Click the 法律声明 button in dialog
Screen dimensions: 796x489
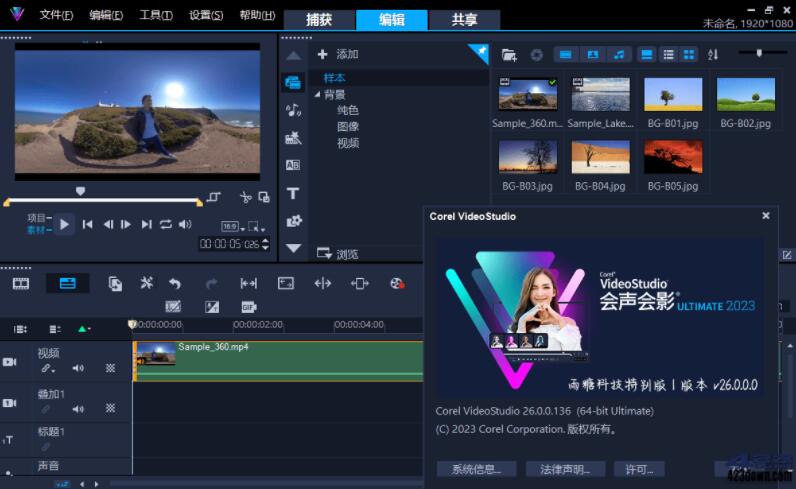(564, 469)
